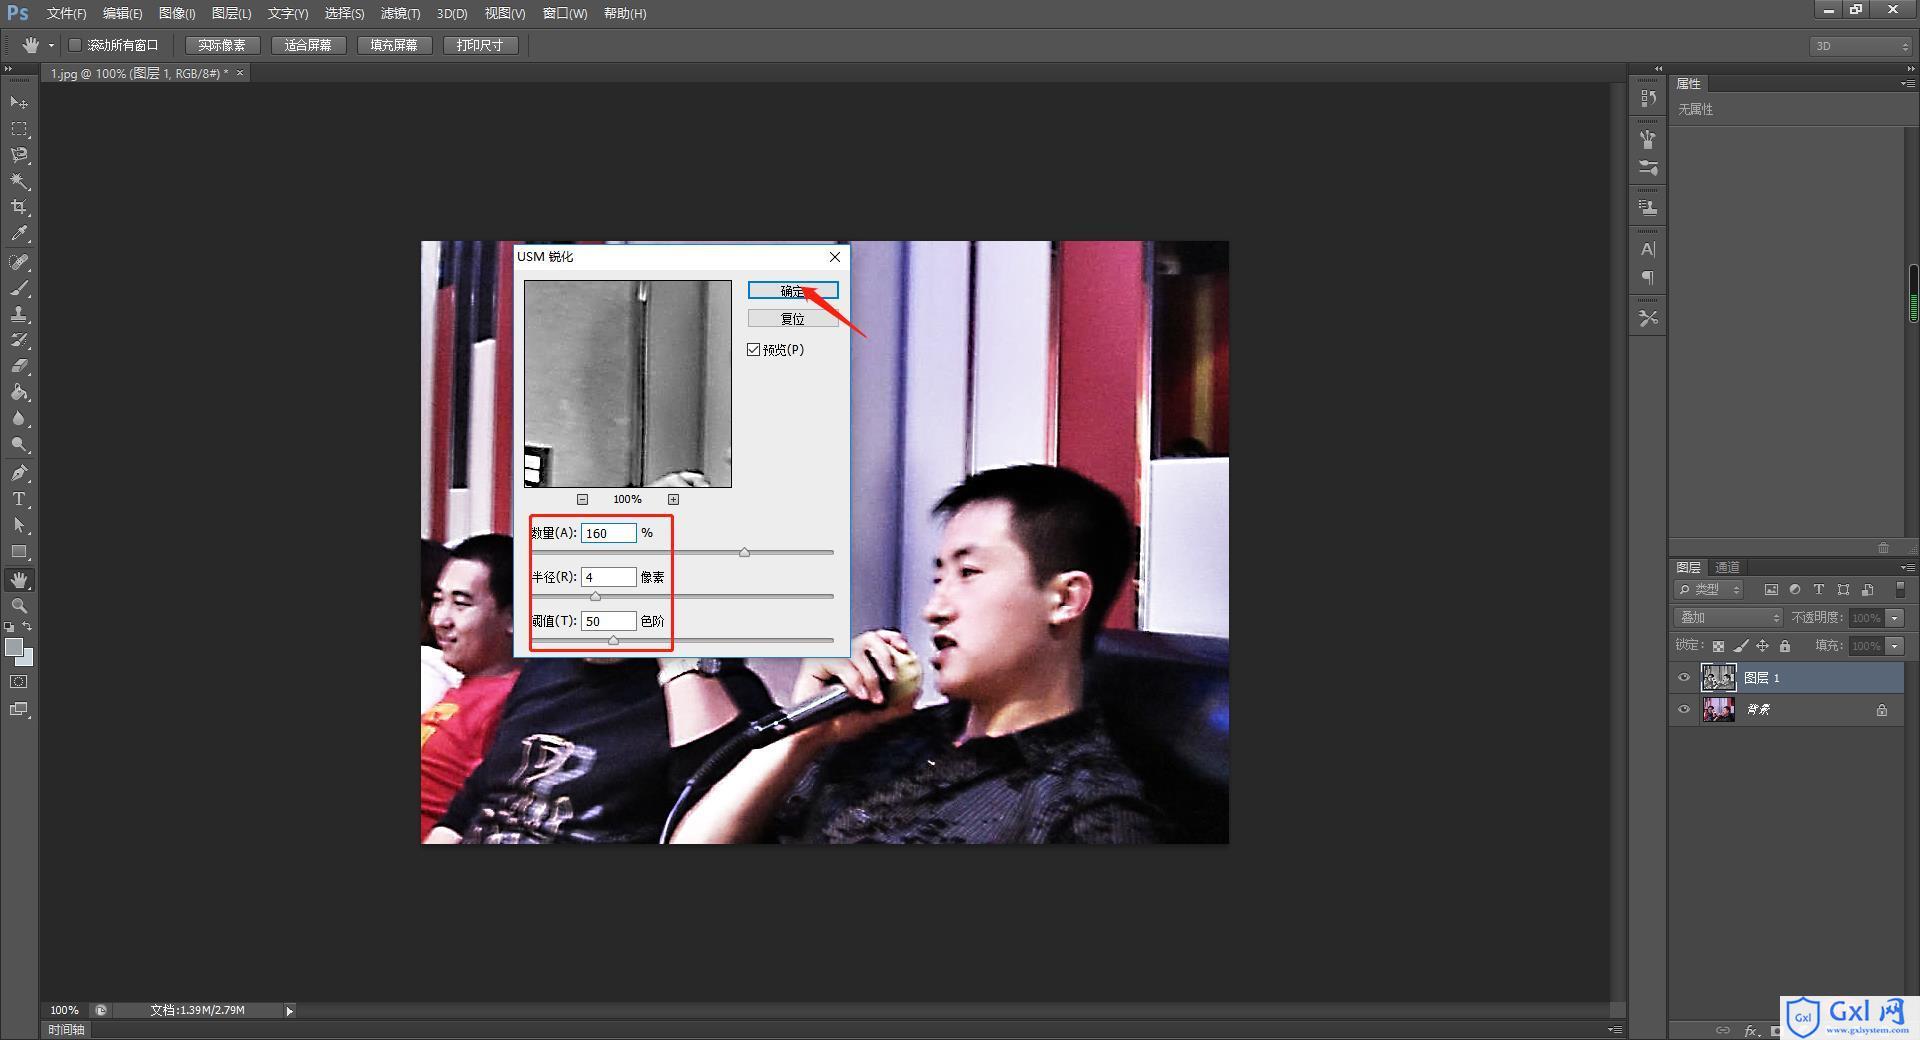Lock image pixels brush icon

coord(1741,646)
